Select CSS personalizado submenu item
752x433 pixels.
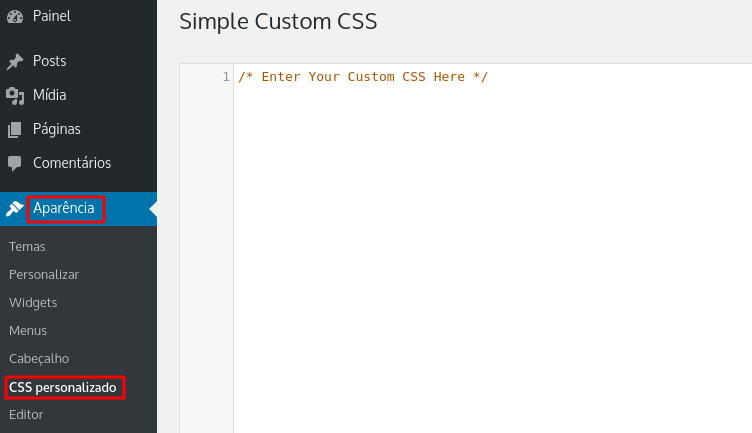click(x=63, y=387)
